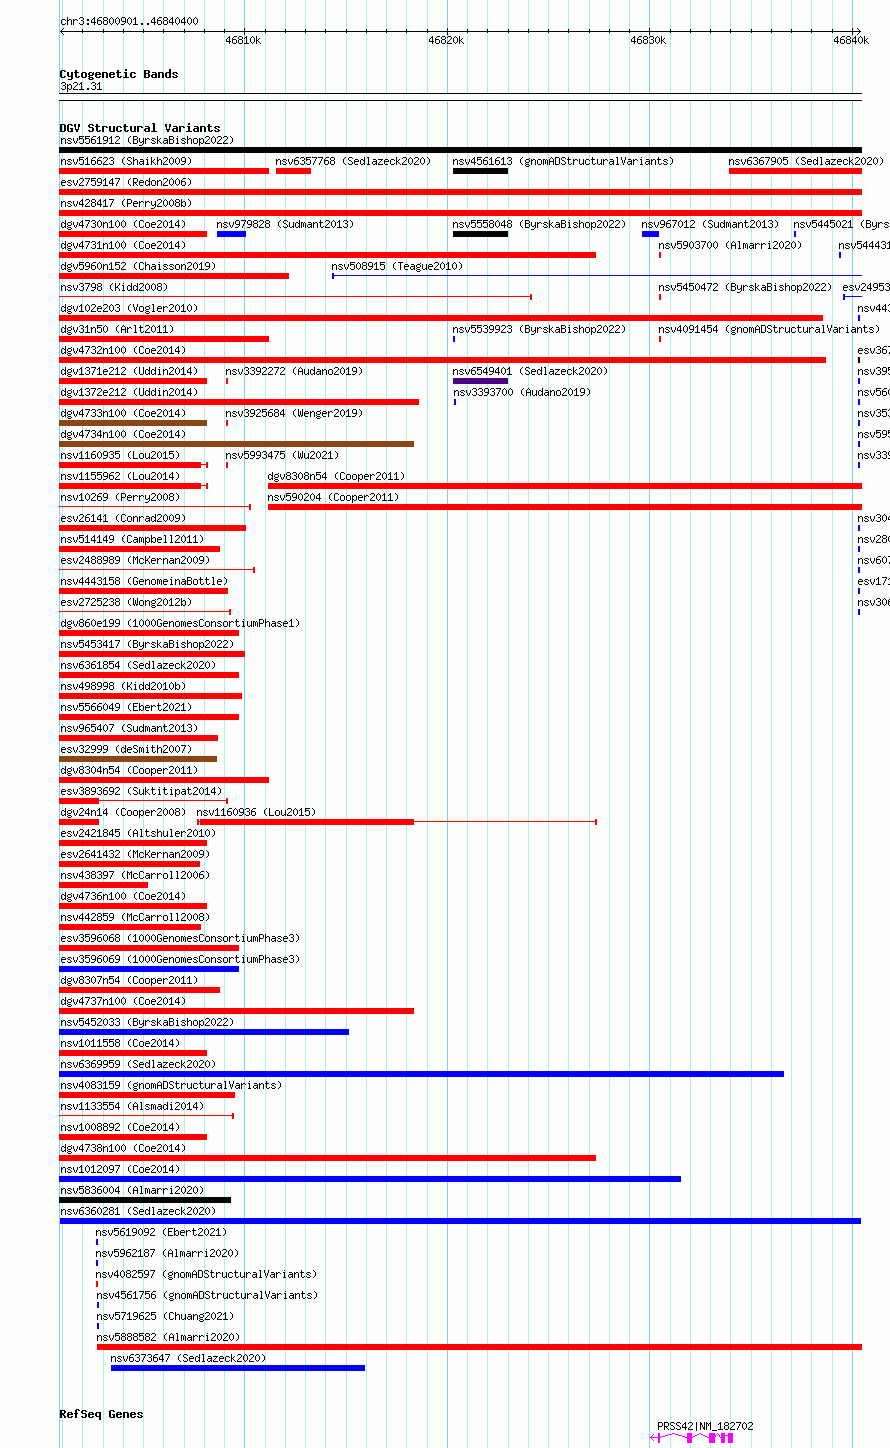Click esv26141 (Conrad2009) label
The image size is (890, 1448).
tap(122, 518)
